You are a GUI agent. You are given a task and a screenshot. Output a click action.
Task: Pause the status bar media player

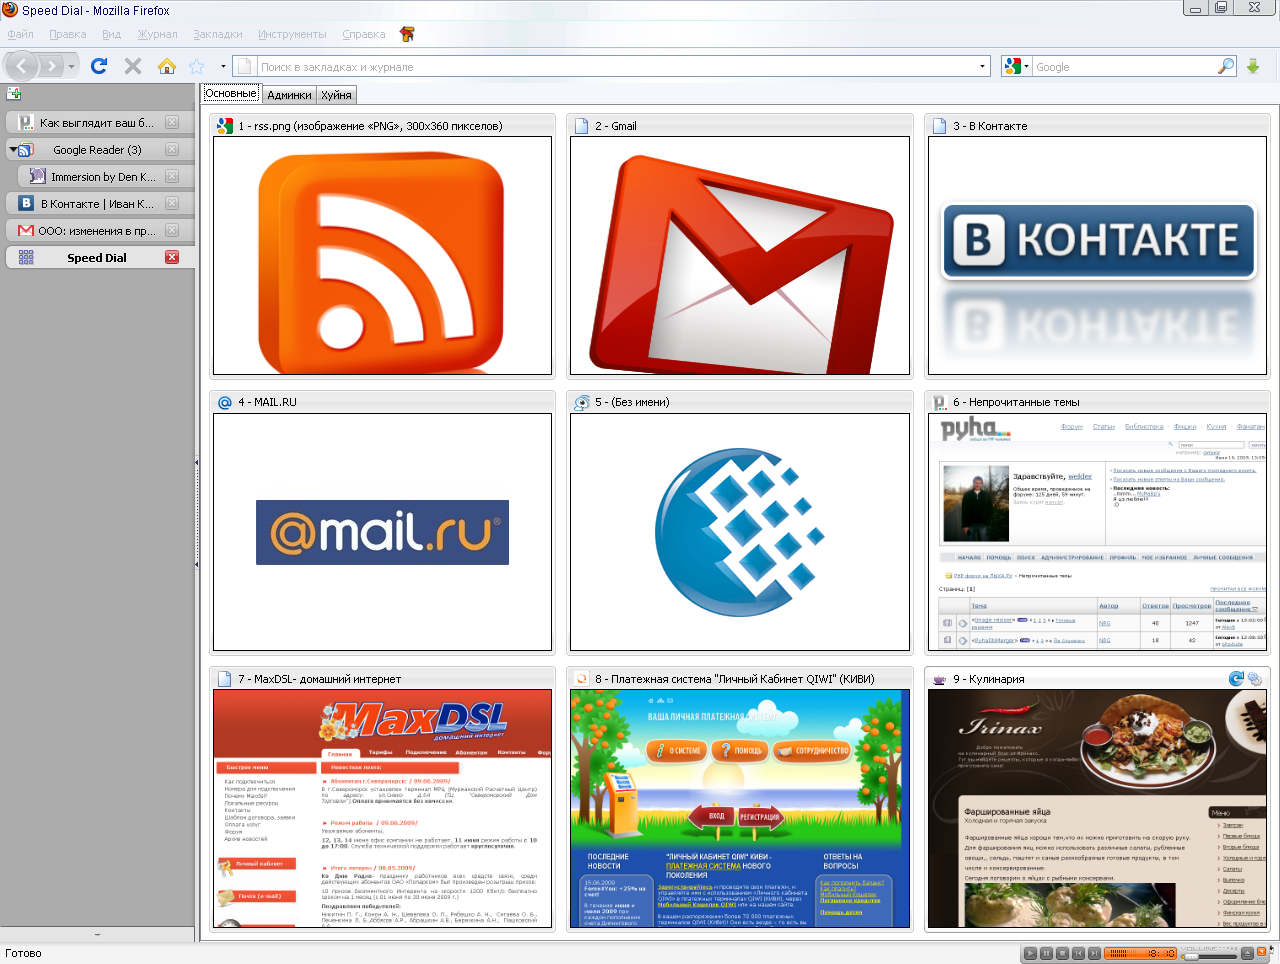tap(1046, 953)
